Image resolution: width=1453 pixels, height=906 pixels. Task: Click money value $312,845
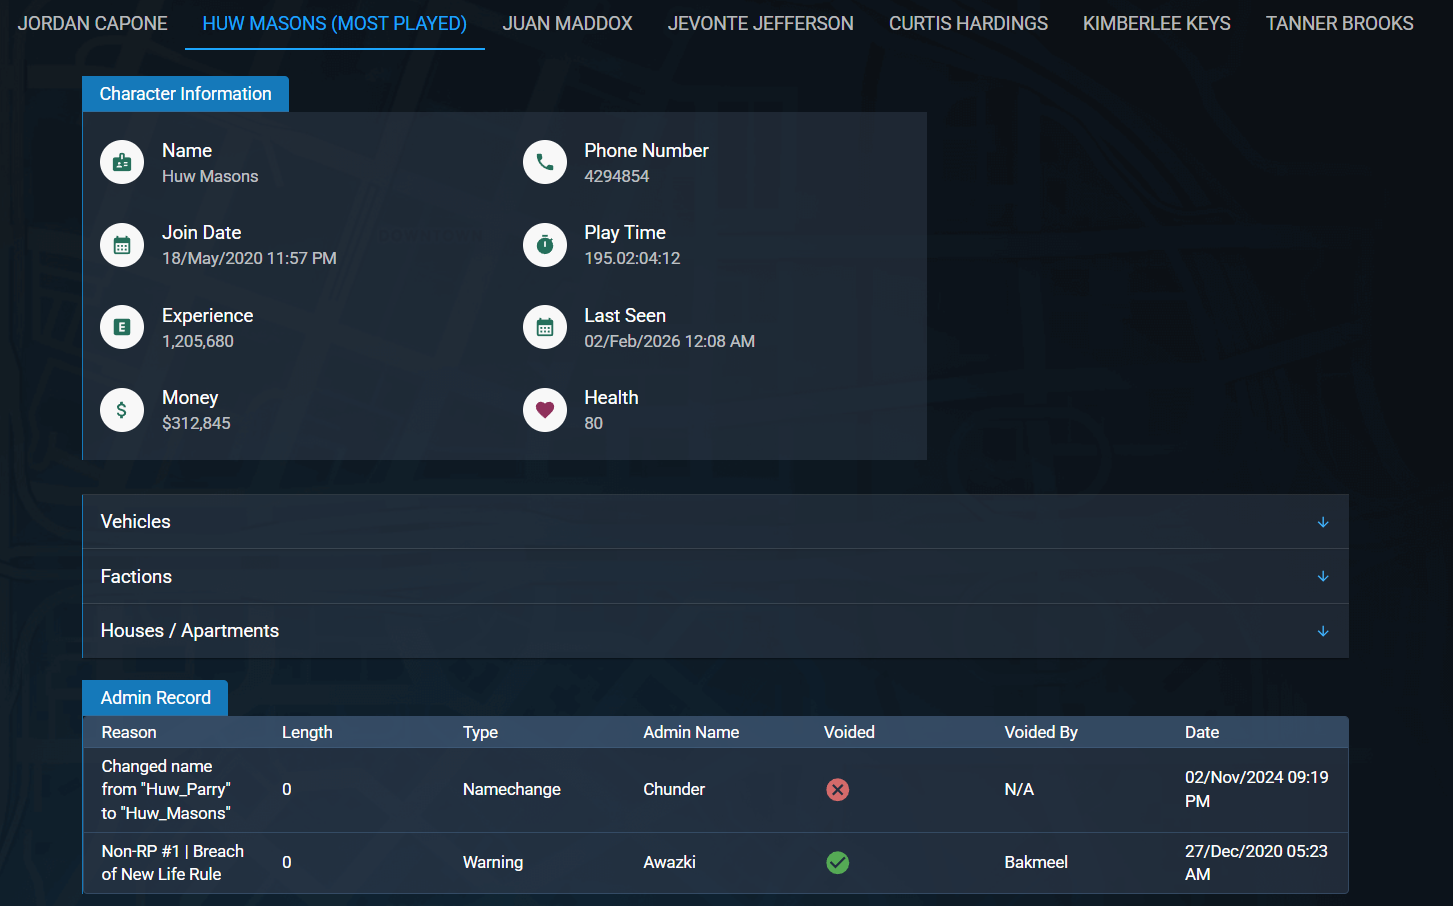[196, 423]
